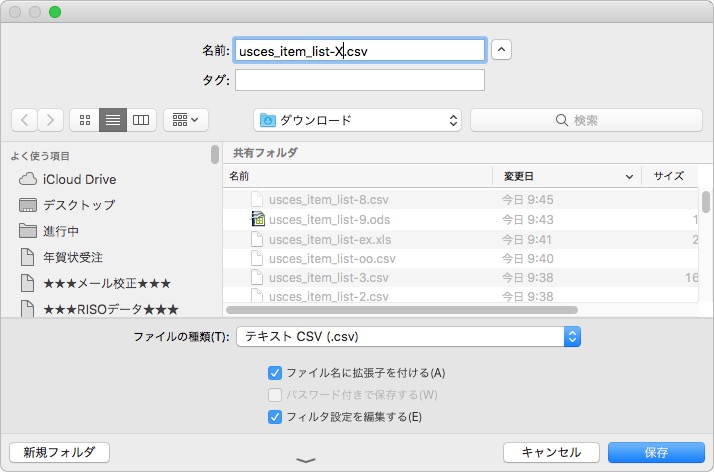Go forward with the right chevron button
This screenshot has height=472, width=714.
coord(50,120)
